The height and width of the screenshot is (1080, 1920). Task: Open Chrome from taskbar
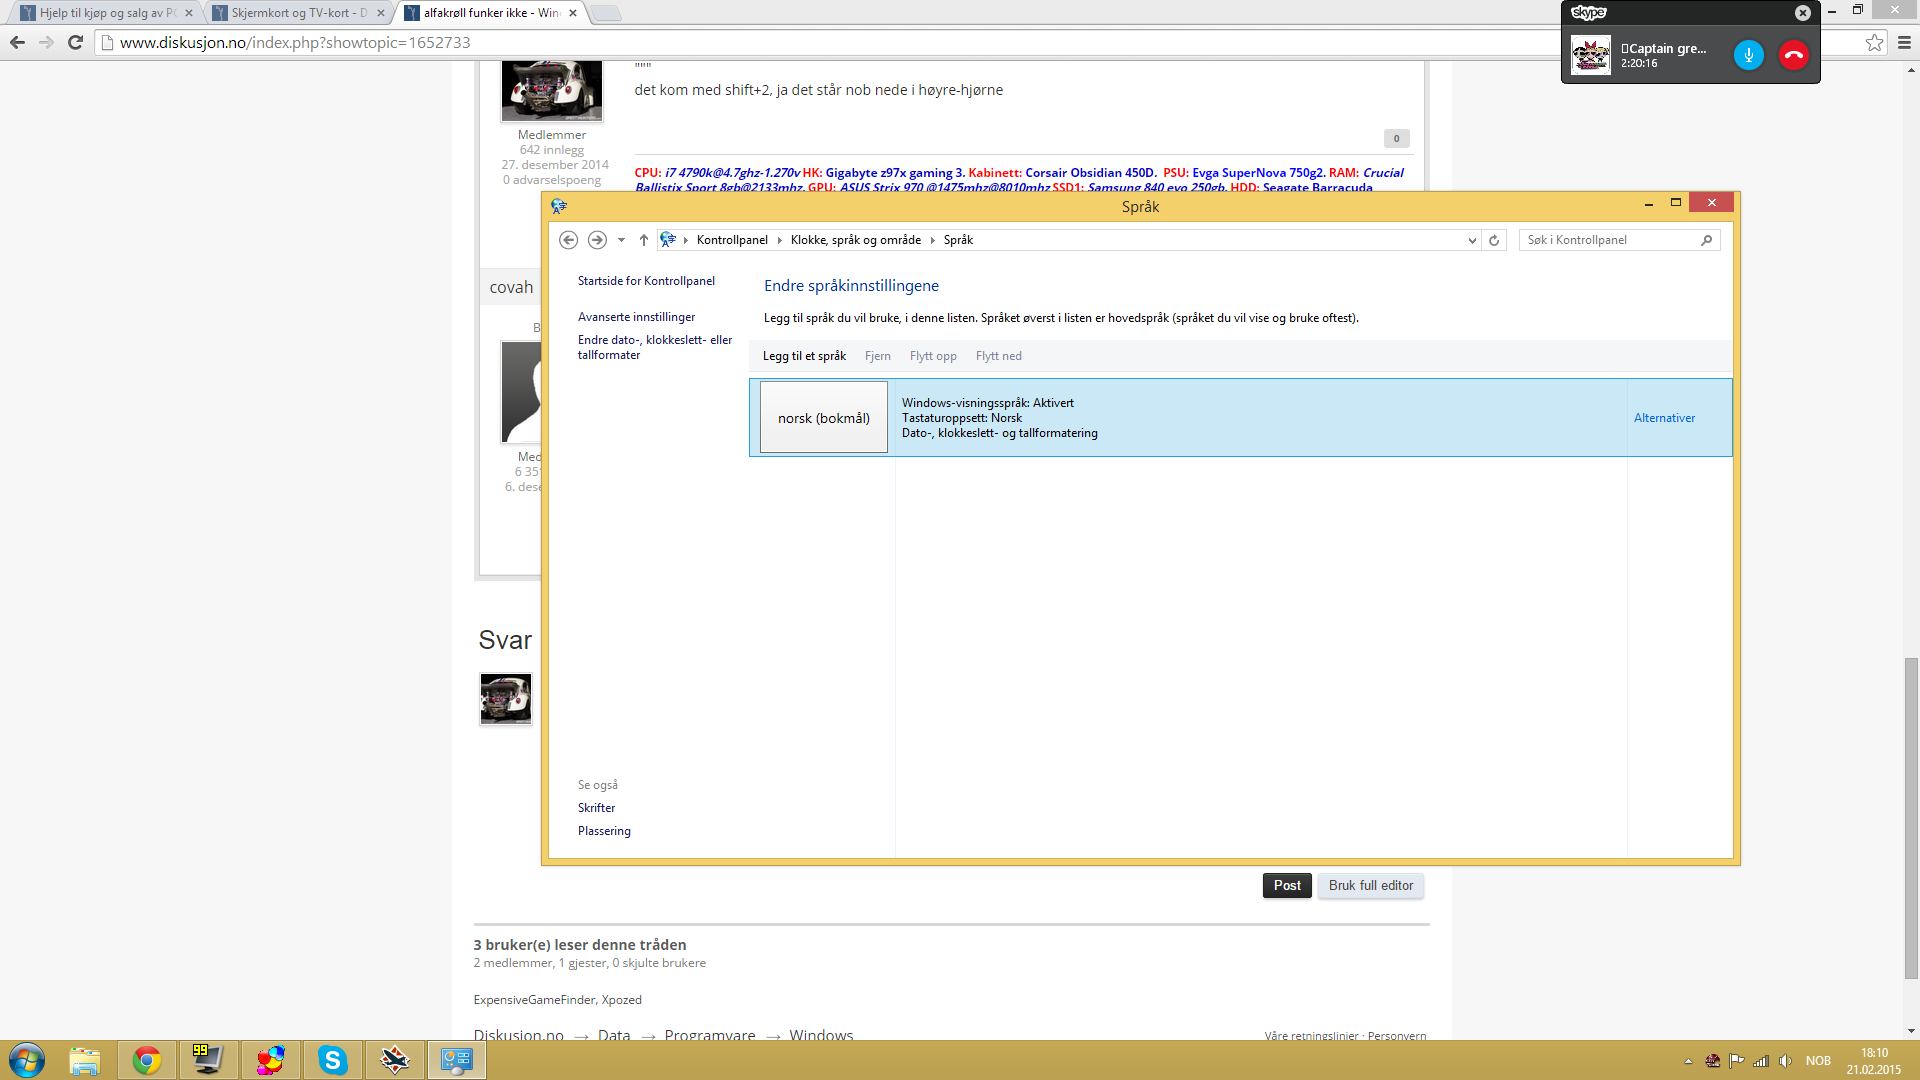pyautogui.click(x=147, y=1060)
